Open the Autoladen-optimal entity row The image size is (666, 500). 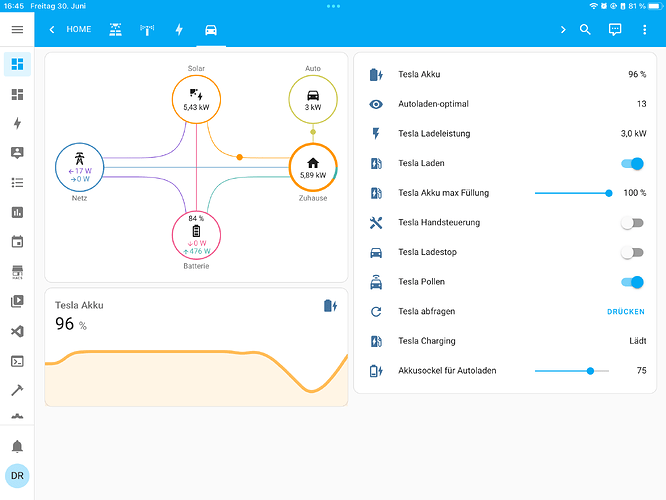point(505,104)
